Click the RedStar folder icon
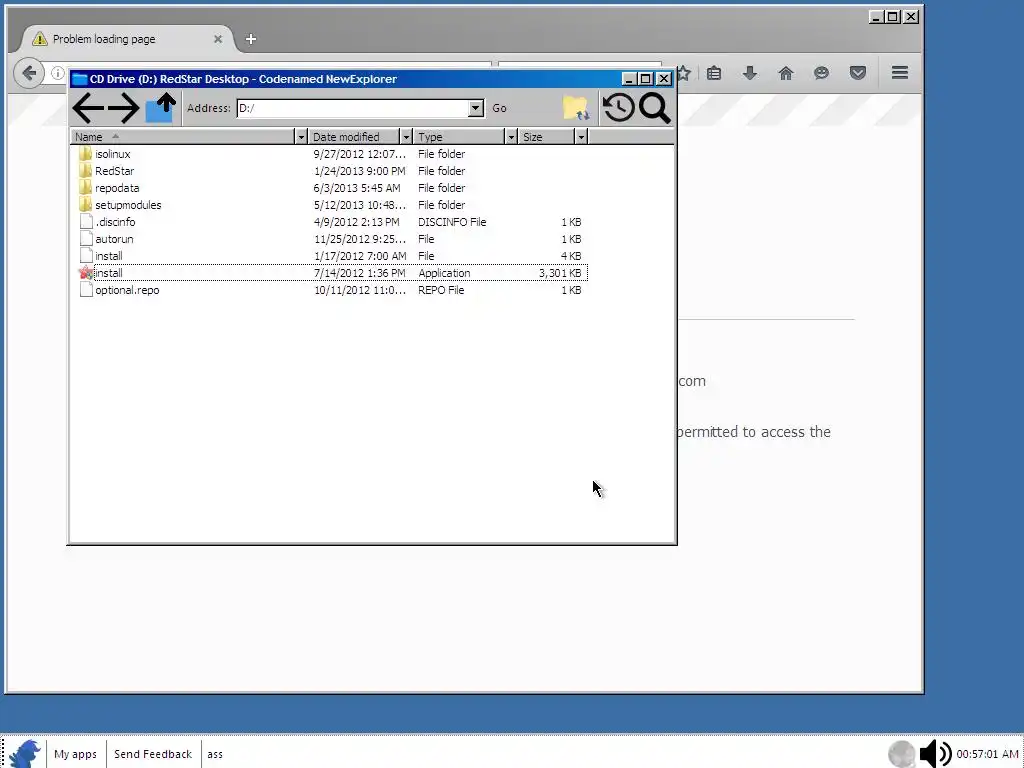 (85, 171)
